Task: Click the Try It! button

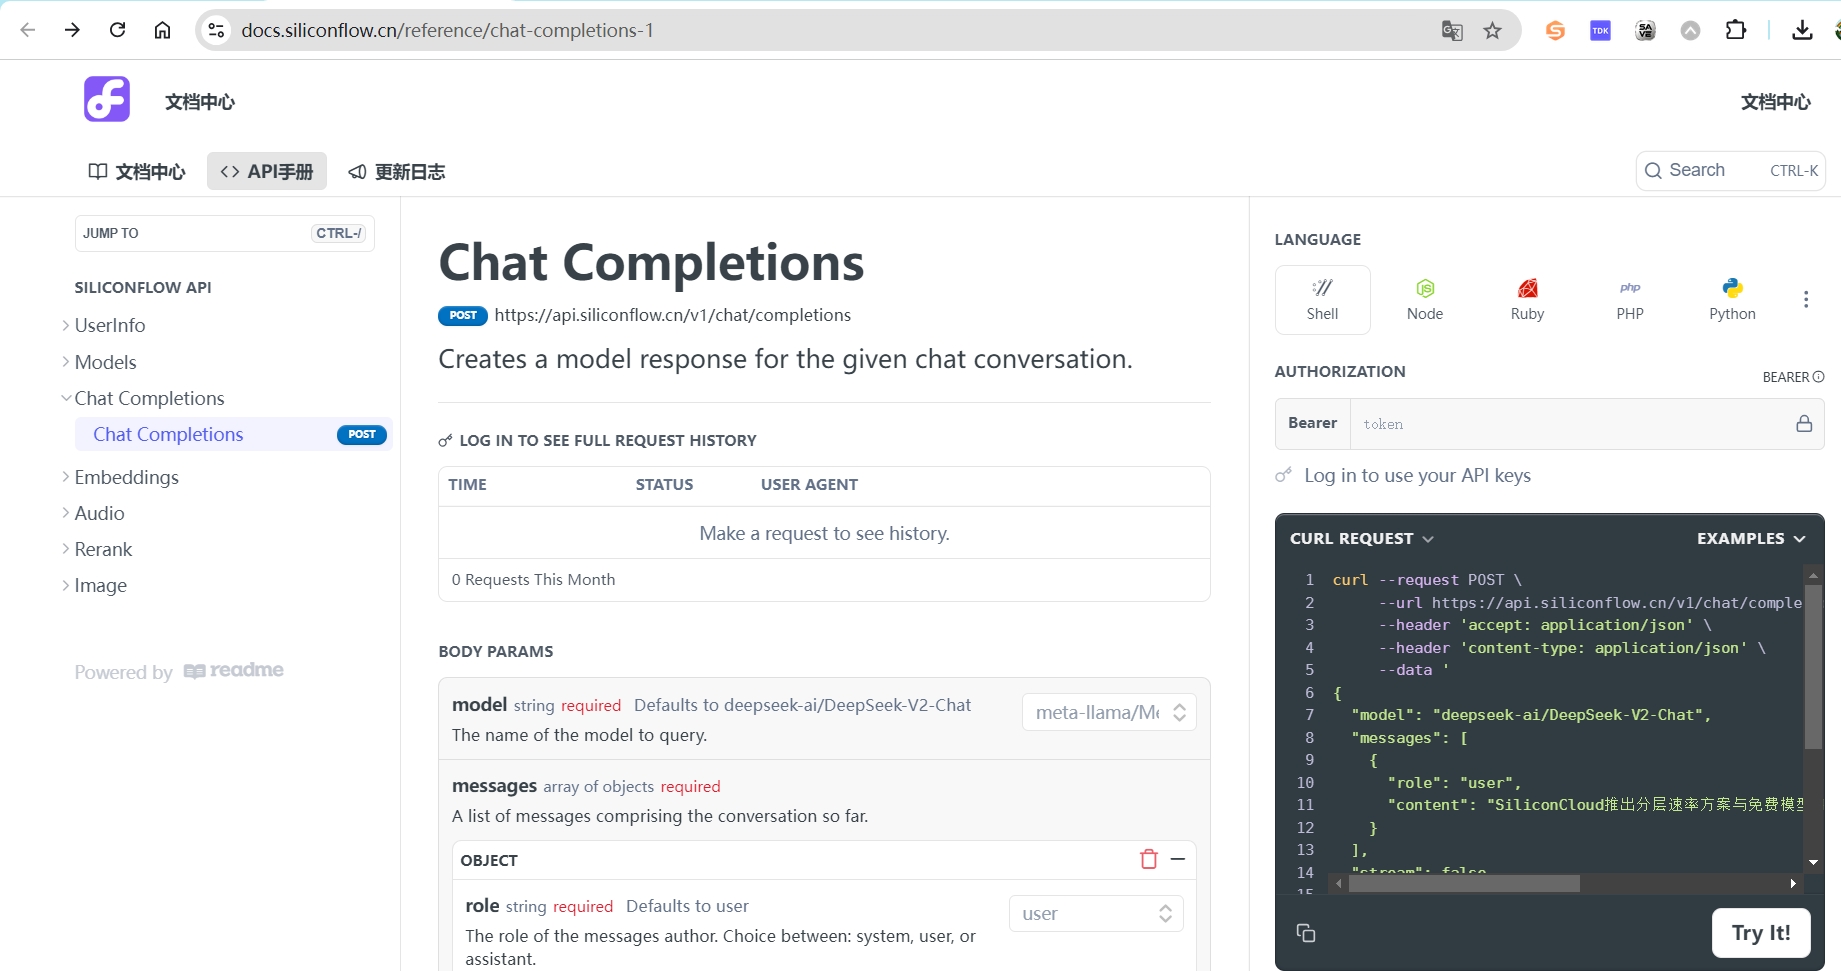Action: point(1761,933)
